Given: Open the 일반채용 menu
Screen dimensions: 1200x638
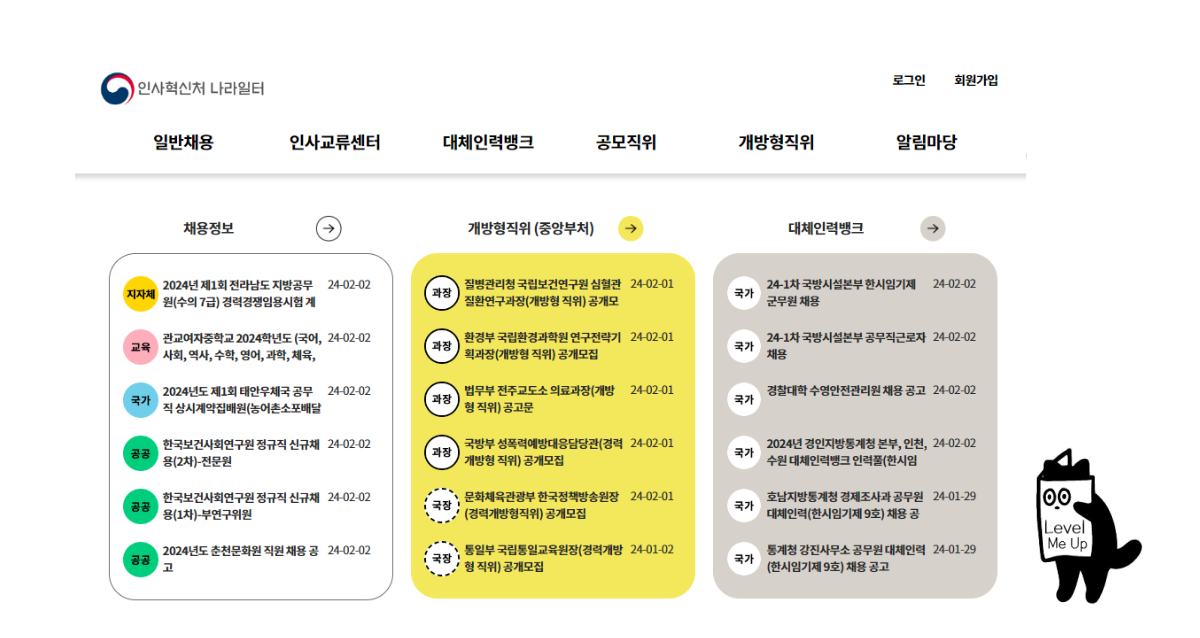Looking at the screenshot, I should point(183,142).
